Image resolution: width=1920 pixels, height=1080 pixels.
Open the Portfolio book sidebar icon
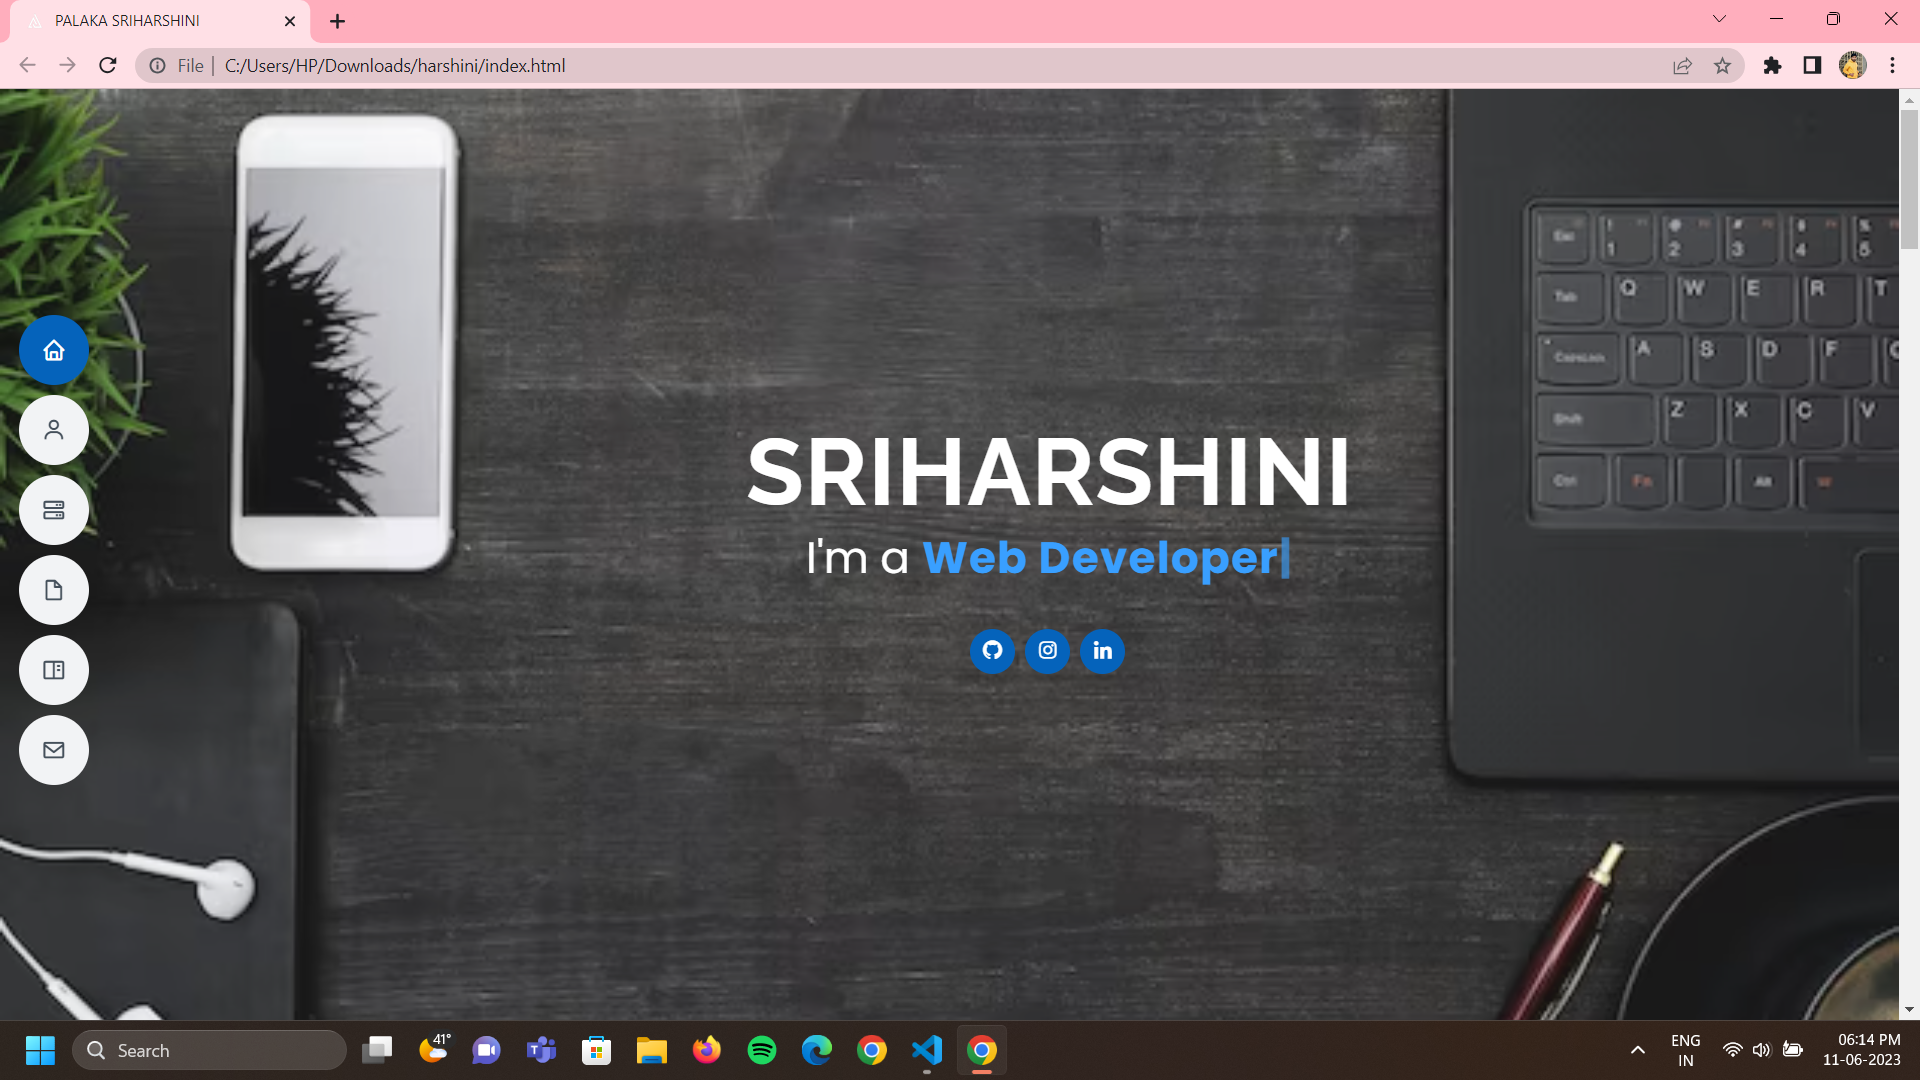point(54,670)
